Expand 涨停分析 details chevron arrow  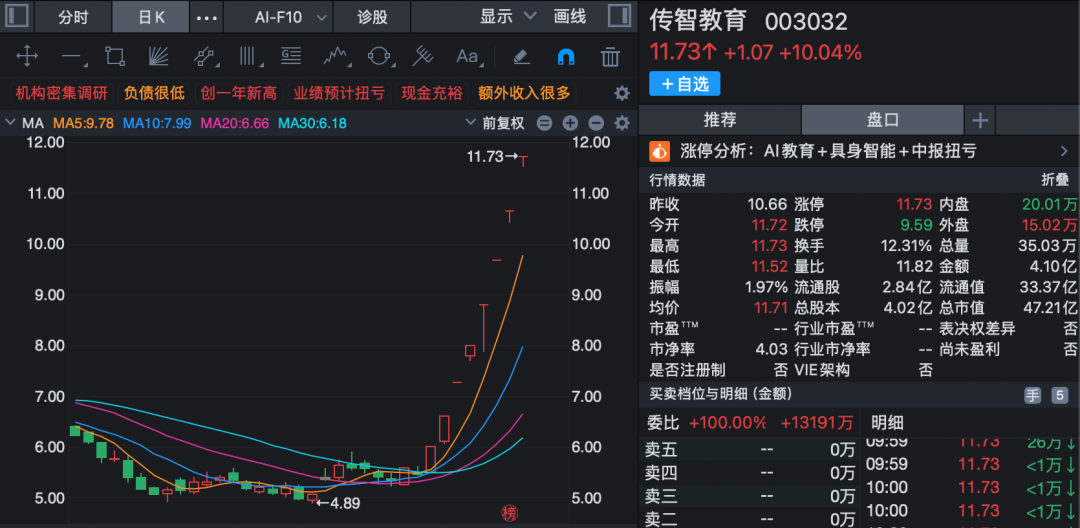[x=1064, y=151]
